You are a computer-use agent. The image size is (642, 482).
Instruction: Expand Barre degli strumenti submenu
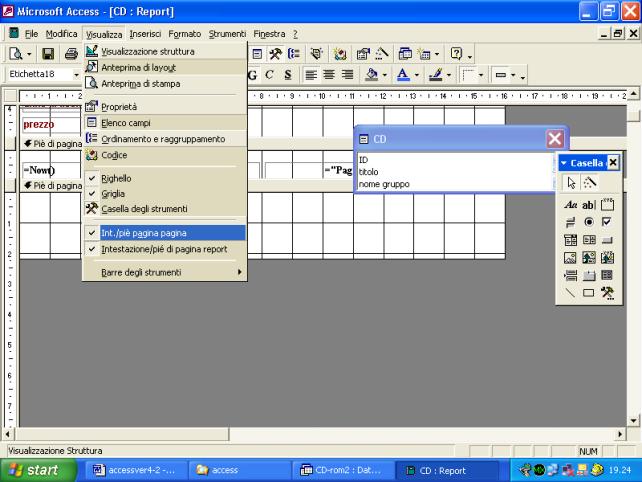point(165,272)
